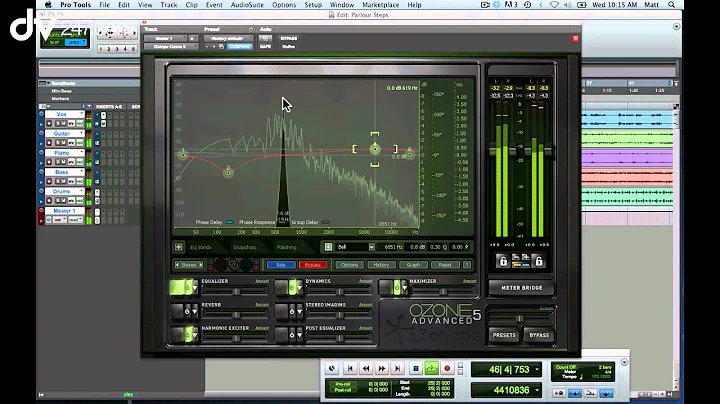The image size is (720, 404).
Task: Click the Record transport button
Action: (x=447, y=368)
